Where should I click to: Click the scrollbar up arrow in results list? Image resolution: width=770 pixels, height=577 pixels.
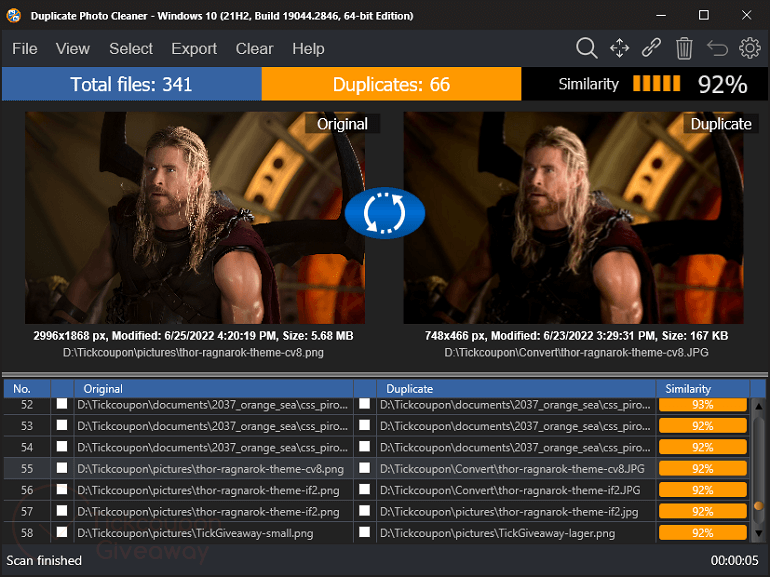click(759, 407)
